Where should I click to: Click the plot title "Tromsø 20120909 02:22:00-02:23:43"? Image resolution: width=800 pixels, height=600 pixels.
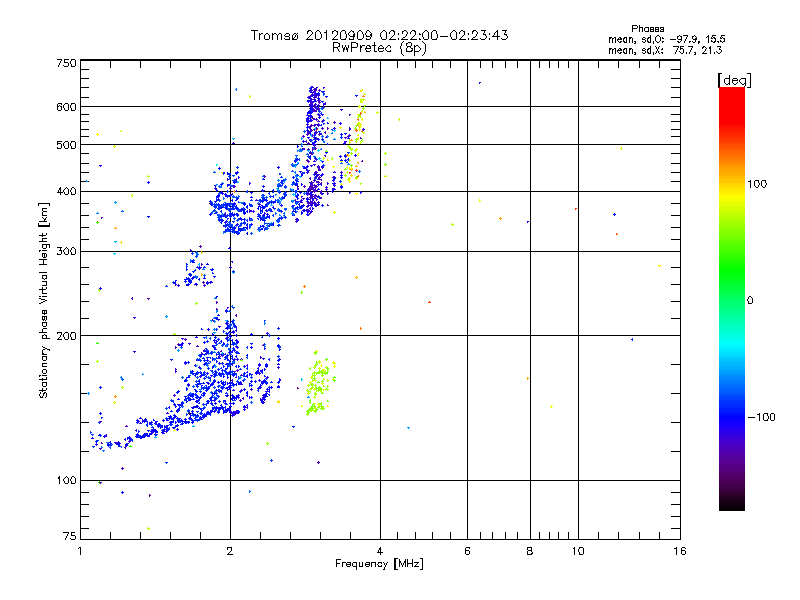(379, 35)
